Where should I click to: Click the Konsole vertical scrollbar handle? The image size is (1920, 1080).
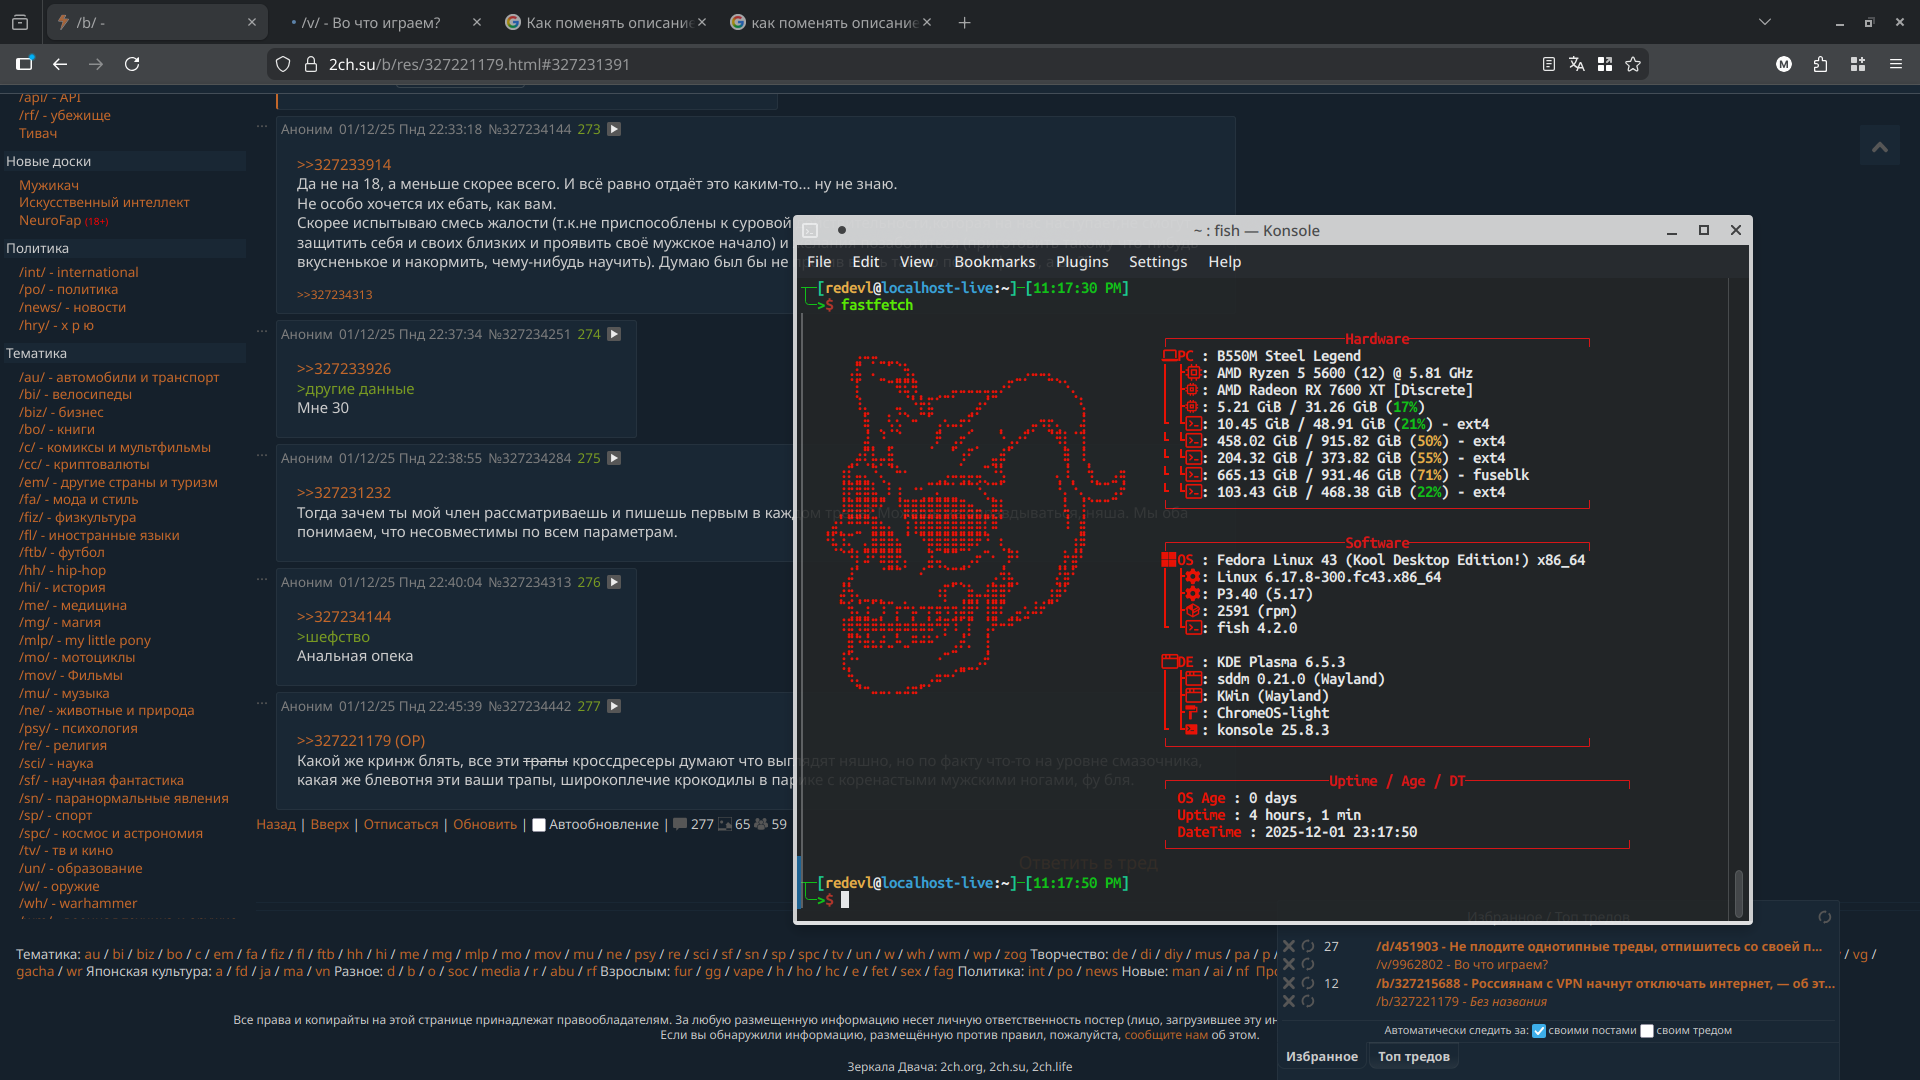pyautogui.click(x=1739, y=892)
